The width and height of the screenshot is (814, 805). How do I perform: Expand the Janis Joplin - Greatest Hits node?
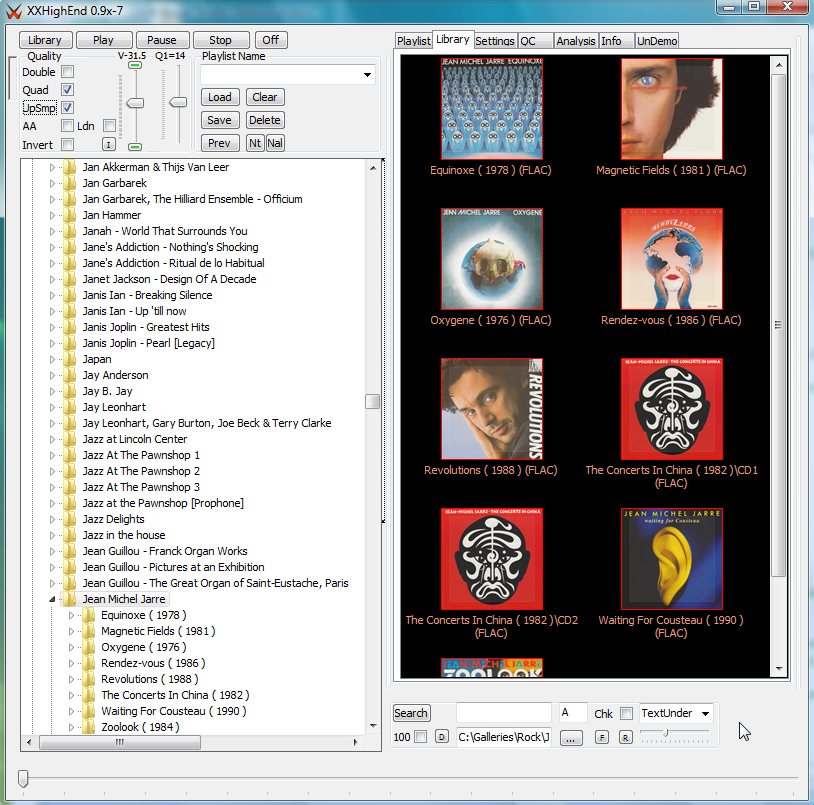click(52, 327)
